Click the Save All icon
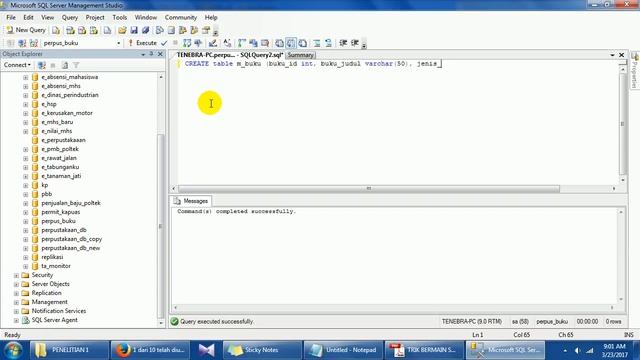The width and height of the screenshot is (640, 360). pos(145,30)
